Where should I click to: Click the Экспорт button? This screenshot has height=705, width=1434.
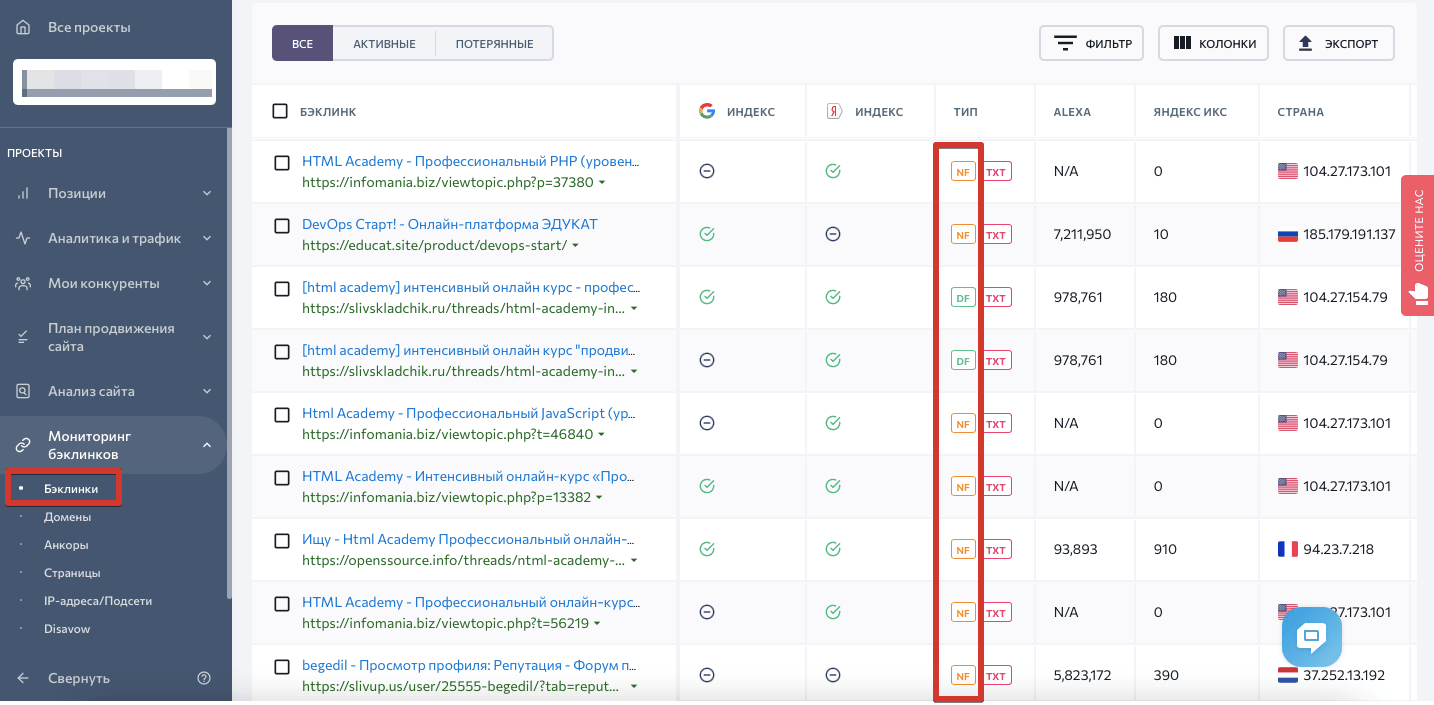[1338, 44]
